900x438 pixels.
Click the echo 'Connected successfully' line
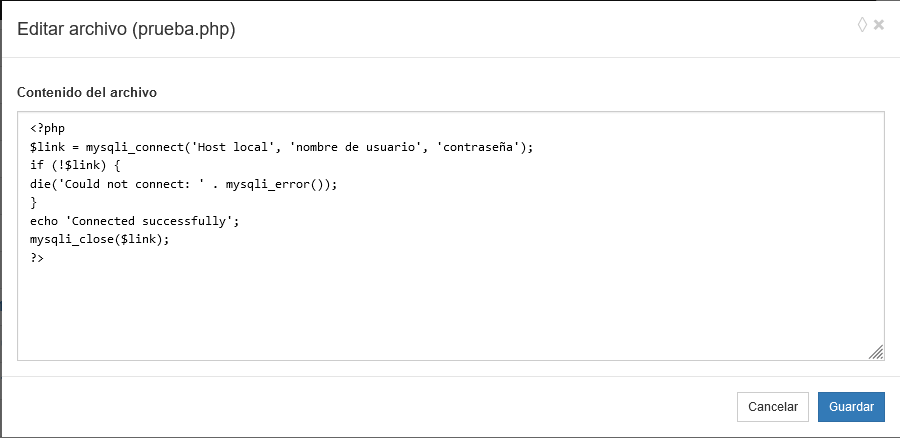(x=135, y=221)
